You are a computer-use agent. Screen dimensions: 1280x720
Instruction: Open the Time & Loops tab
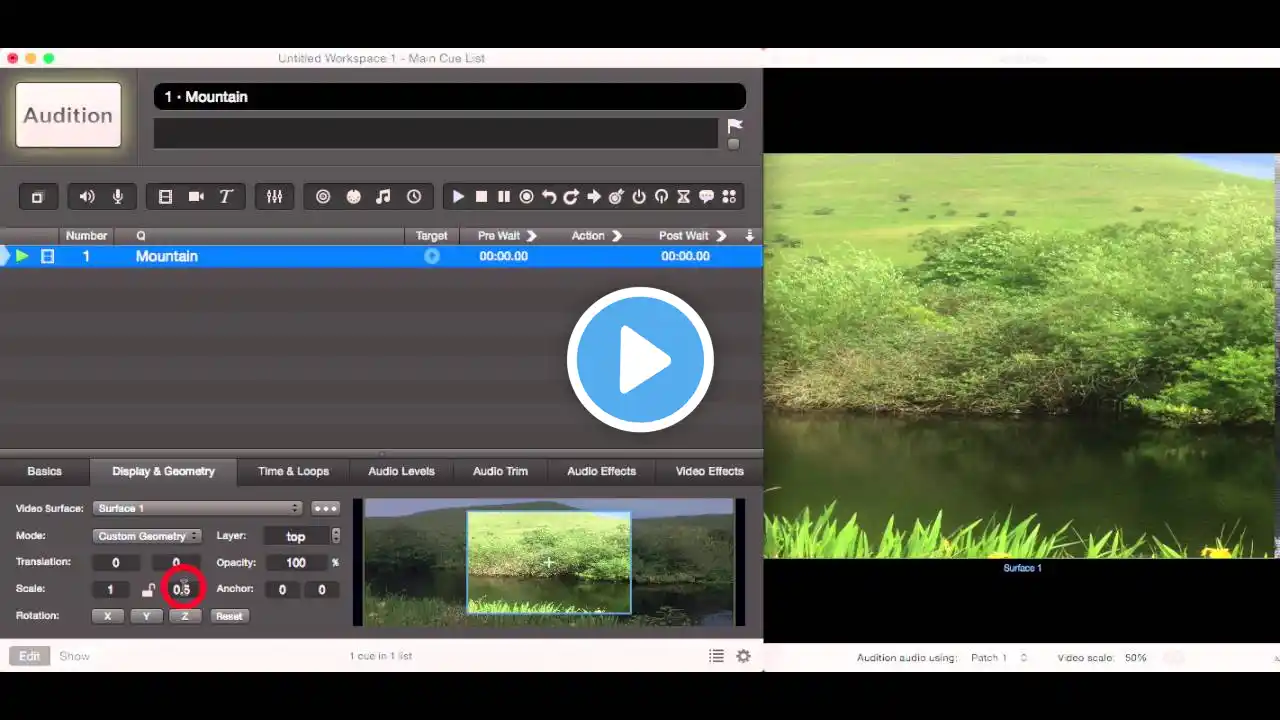[293, 471]
